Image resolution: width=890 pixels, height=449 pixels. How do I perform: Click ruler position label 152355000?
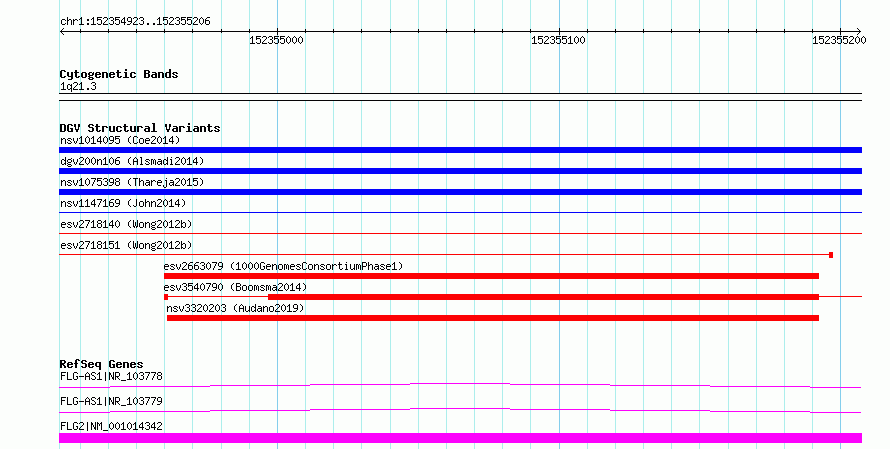coord(276,40)
